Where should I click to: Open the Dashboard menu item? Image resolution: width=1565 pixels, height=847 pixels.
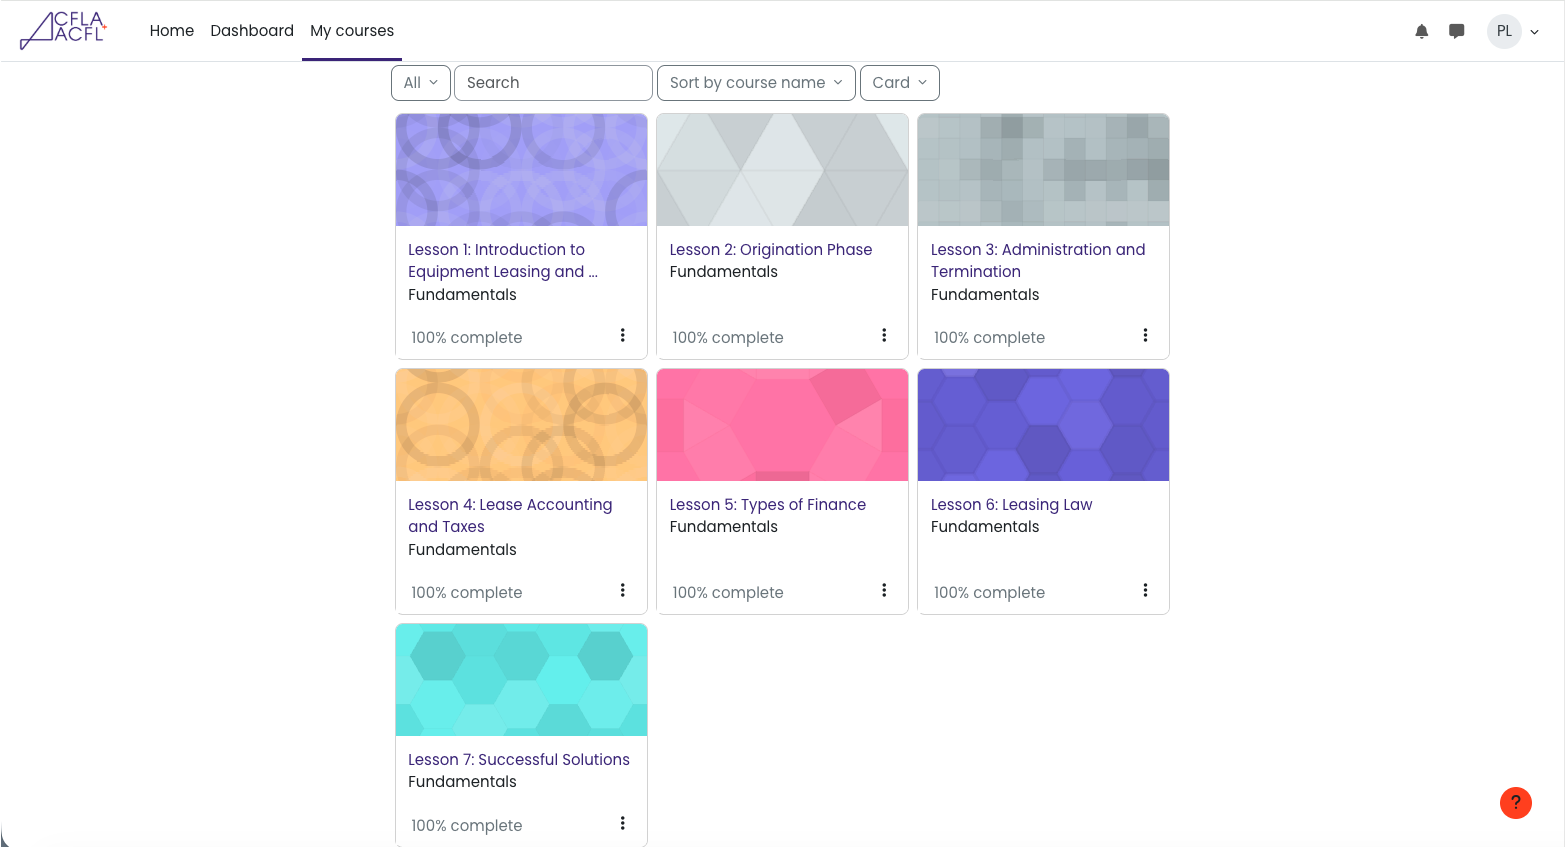pos(252,31)
